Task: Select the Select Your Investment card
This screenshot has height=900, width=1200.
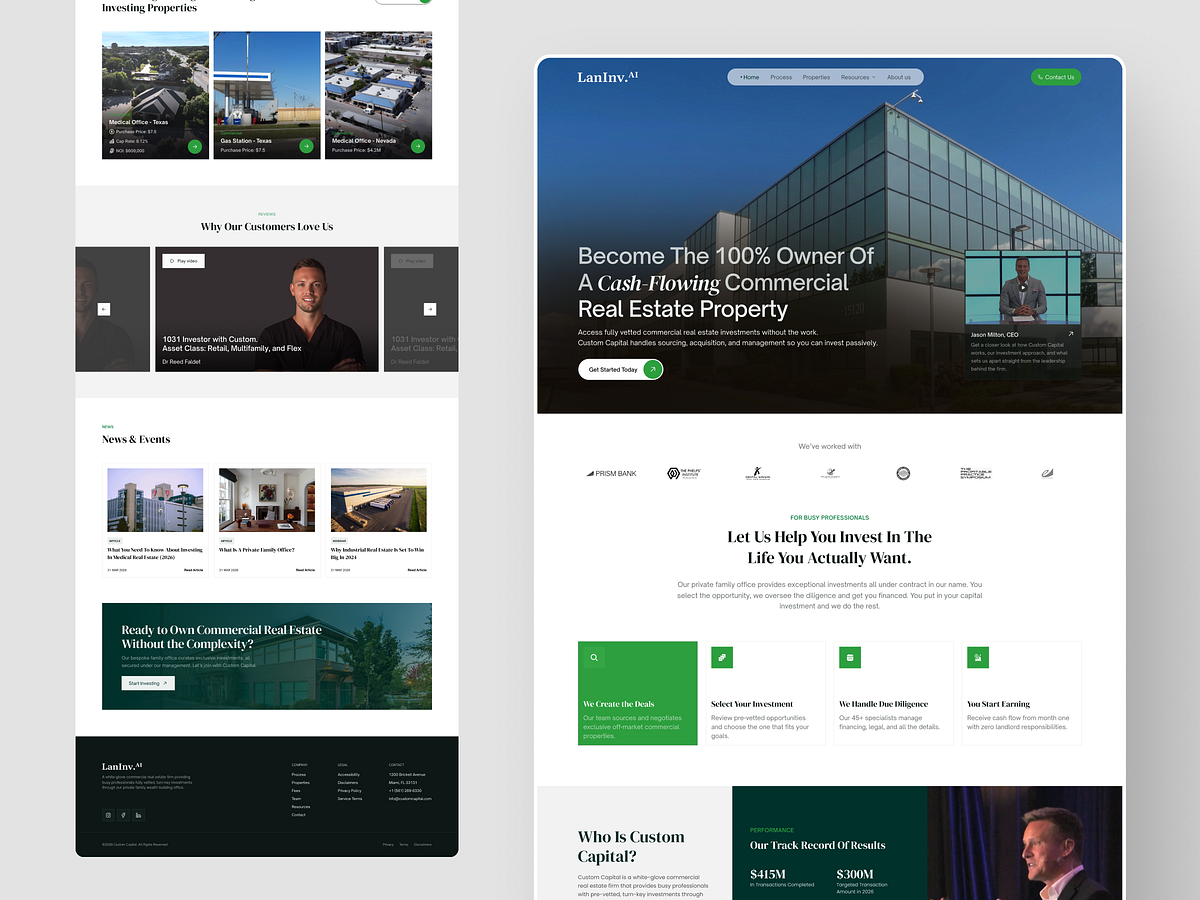Action: 765,693
